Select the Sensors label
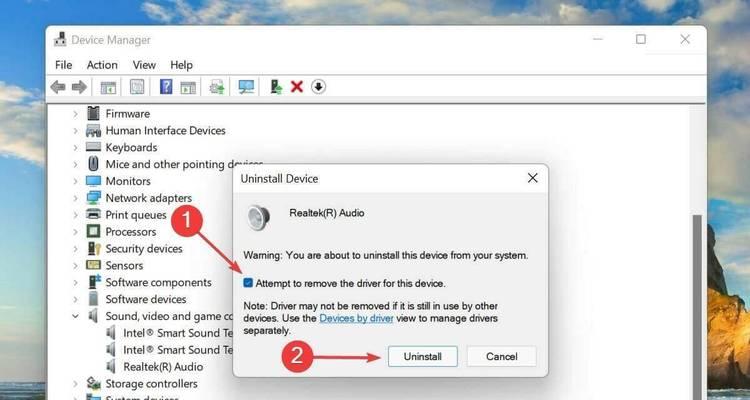750x400 pixels. tap(124, 266)
